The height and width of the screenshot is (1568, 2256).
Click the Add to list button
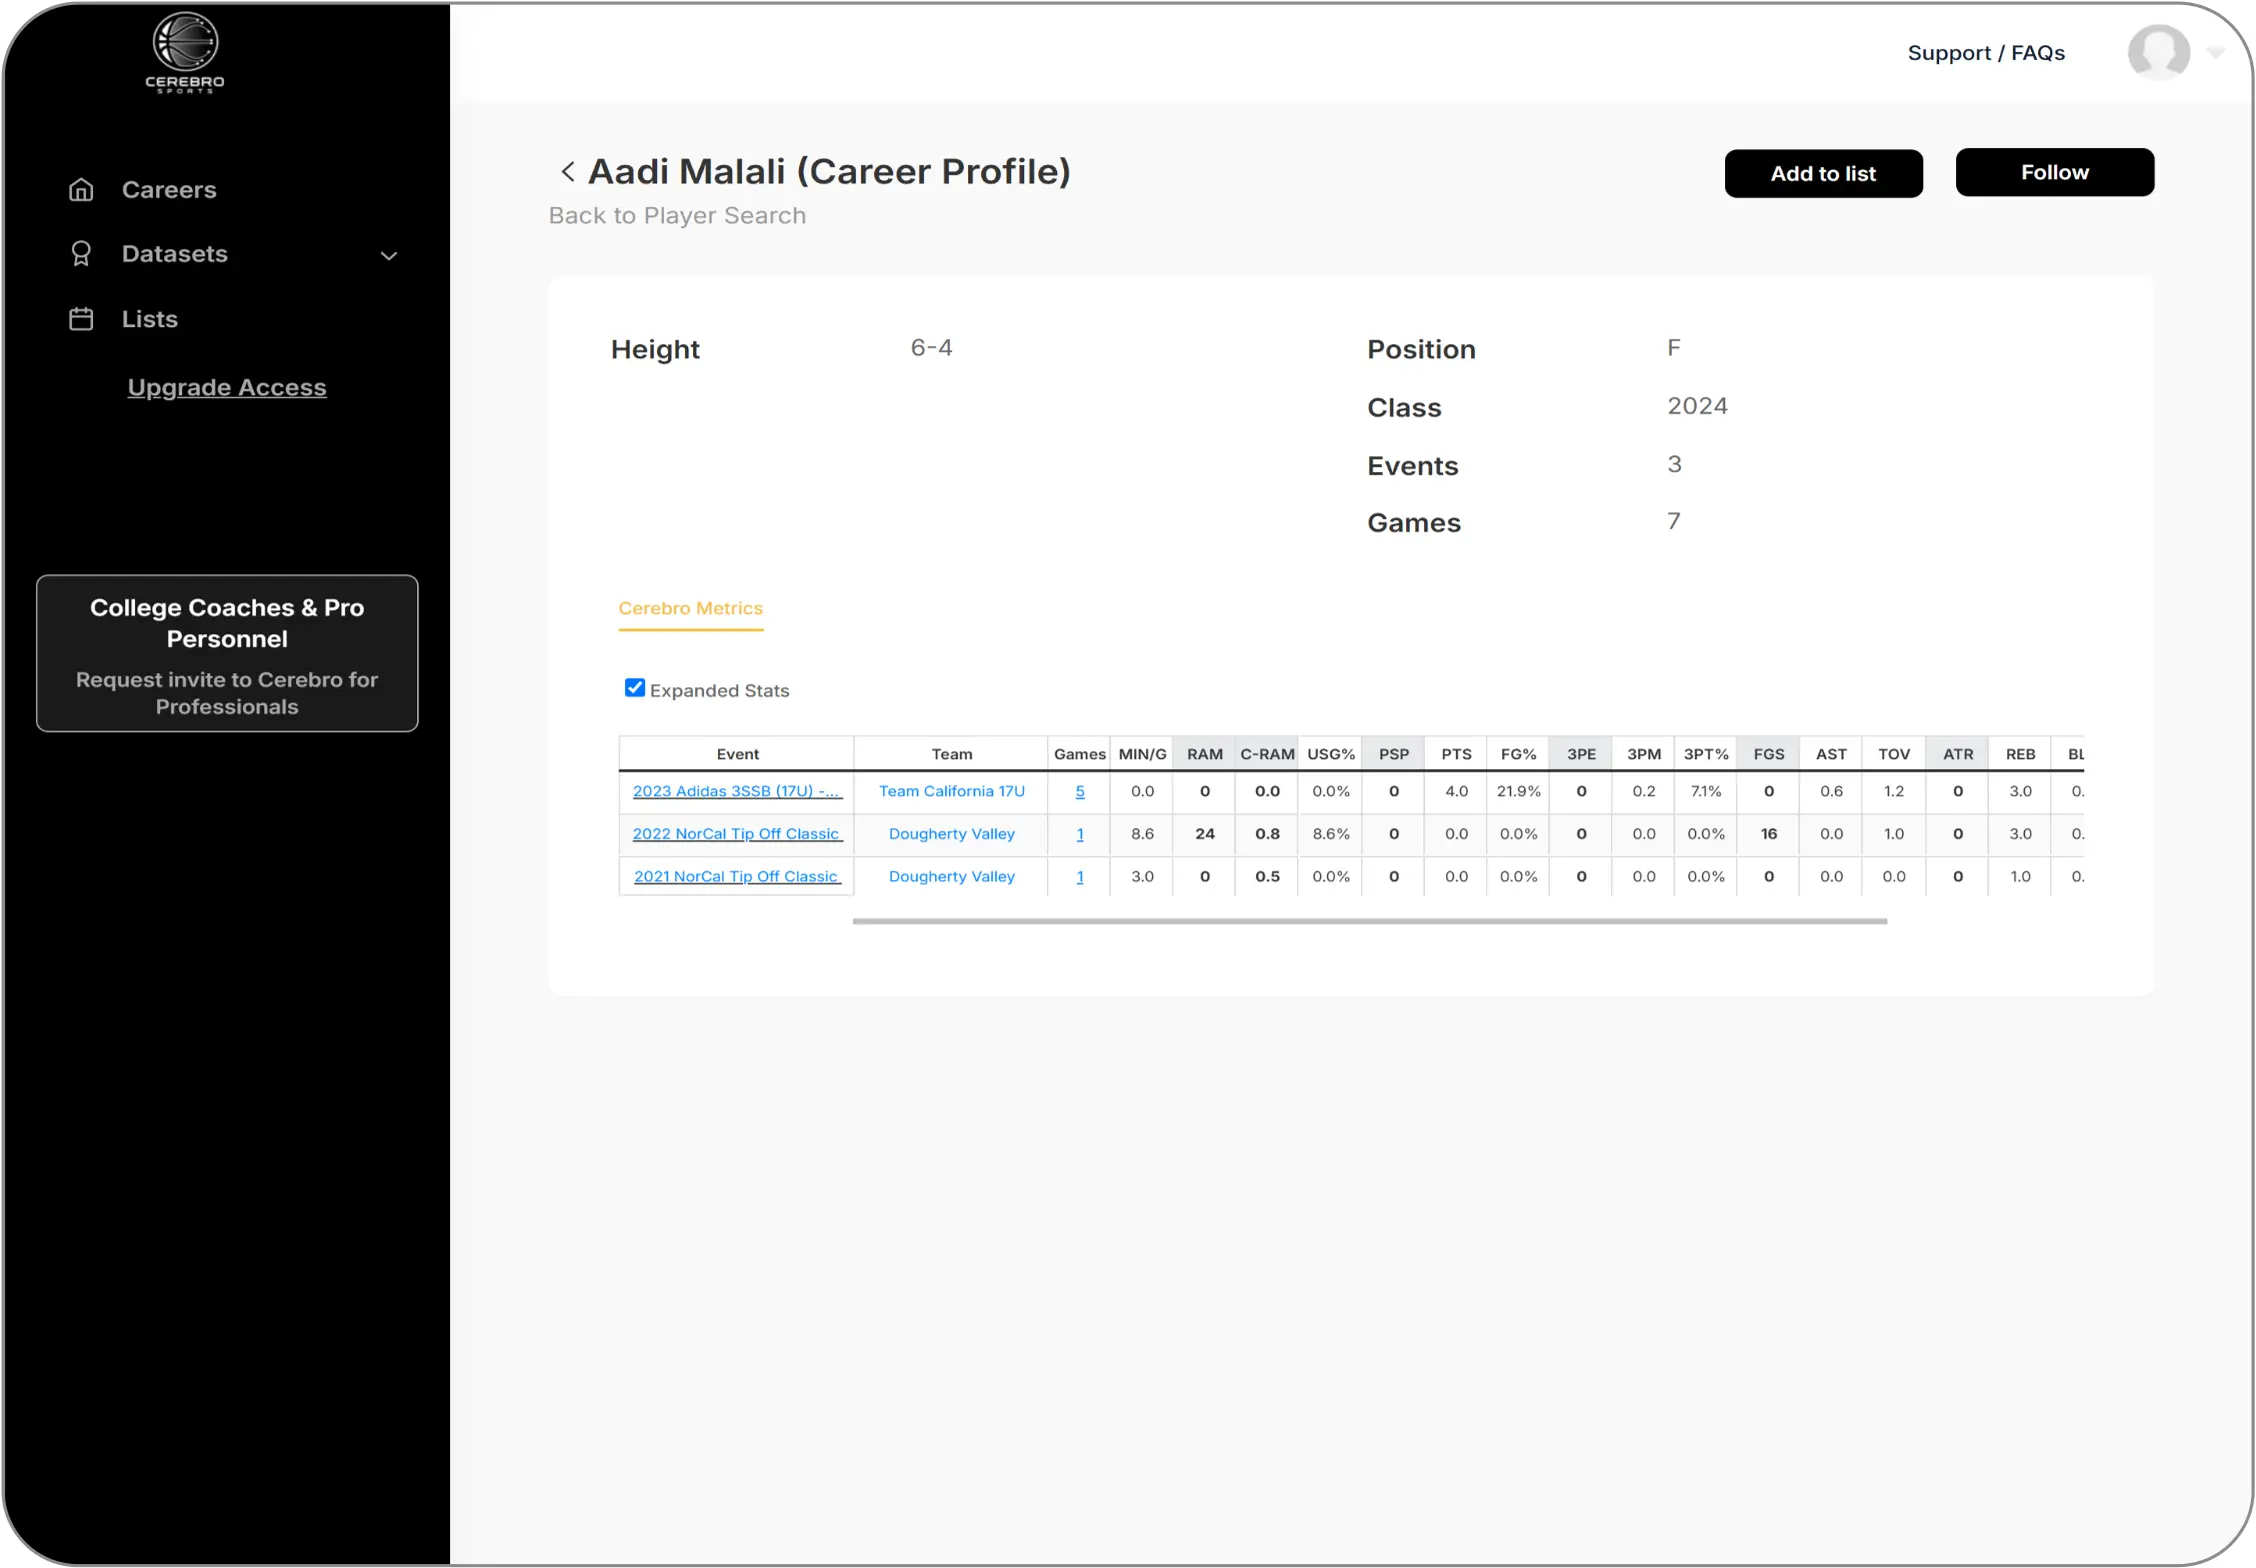(x=1823, y=174)
